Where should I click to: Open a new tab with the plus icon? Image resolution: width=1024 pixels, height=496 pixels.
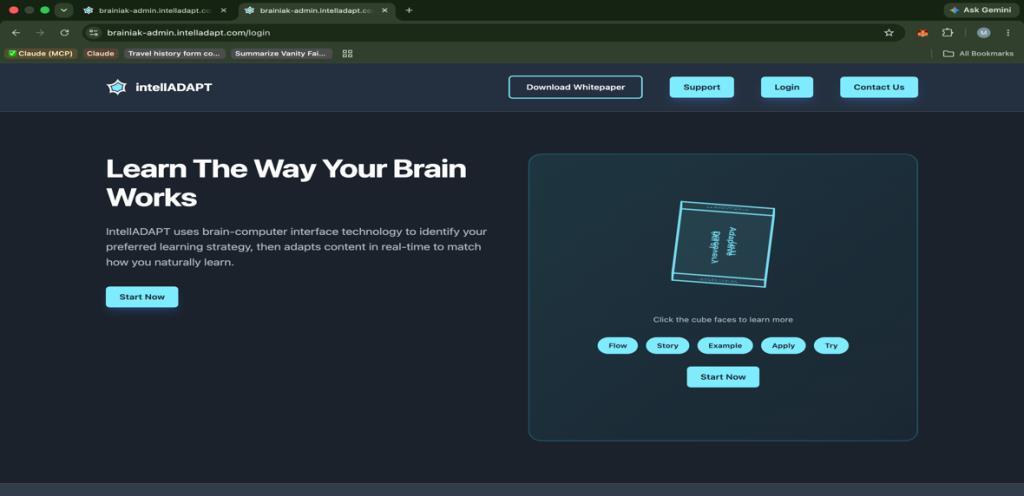click(409, 10)
